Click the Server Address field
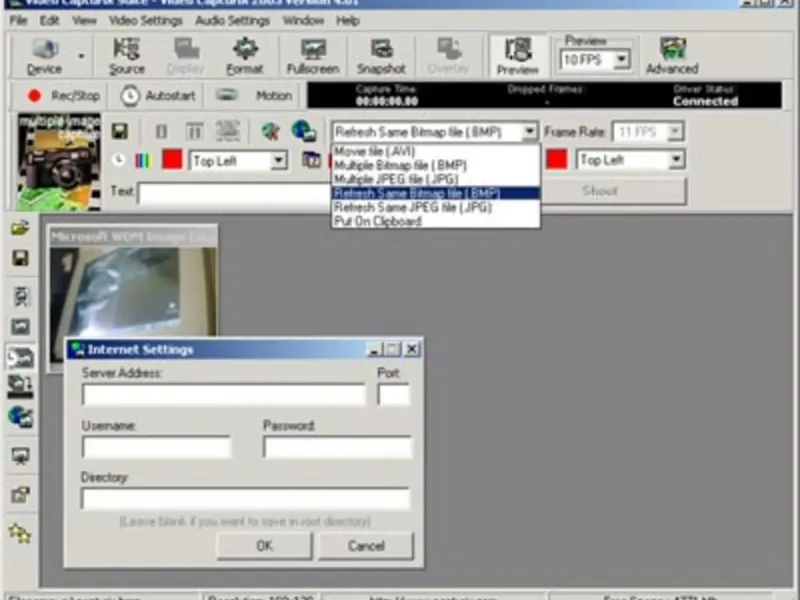Screen dimensions: 800x600 tap(224, 394)
